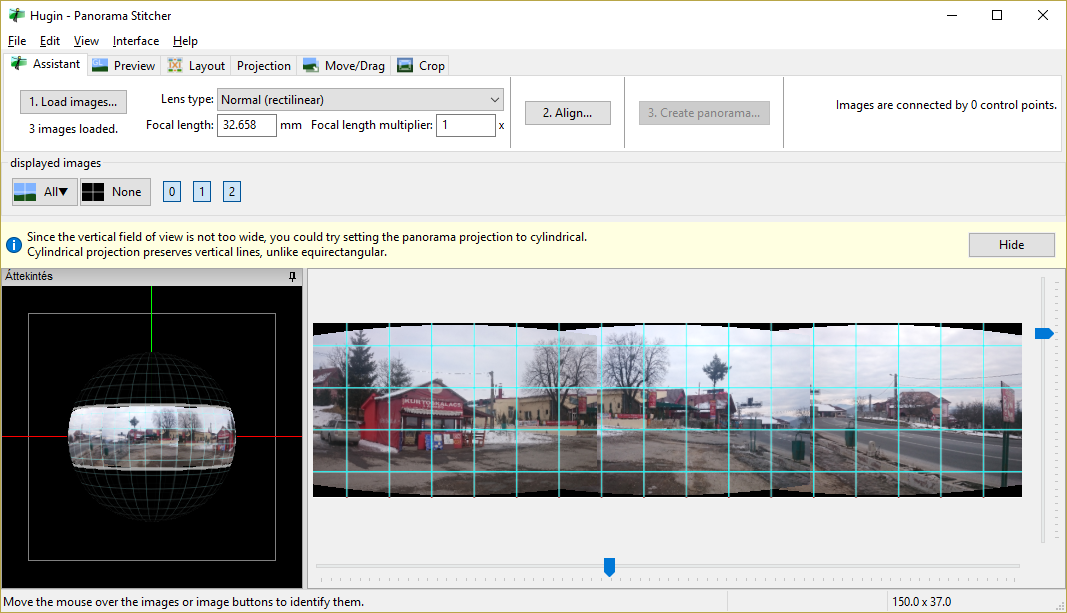Click the blue info icon in hint bar
The image size is (1067, 613).
pyautogui.click(x=15, y=245)
